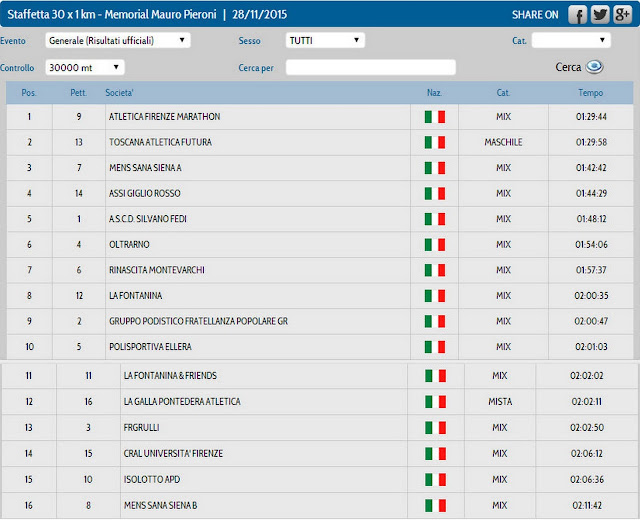
Task: Select team ISOLOTTO APD
Action: click(152, 479)
